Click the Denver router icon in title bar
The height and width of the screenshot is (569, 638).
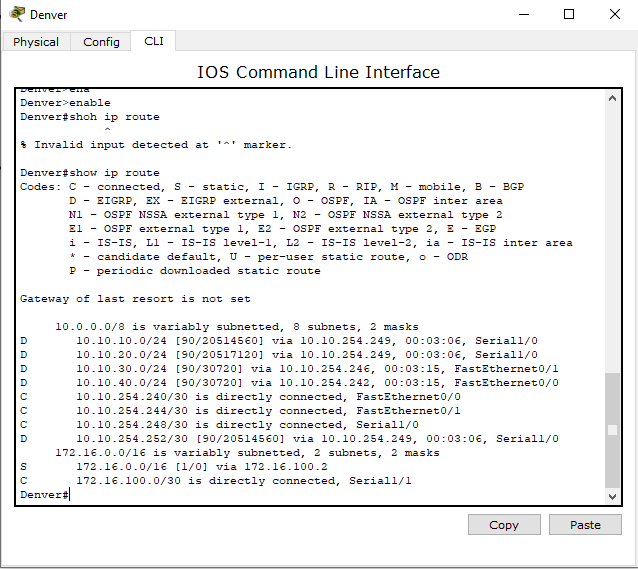click(x=17, y=14)
